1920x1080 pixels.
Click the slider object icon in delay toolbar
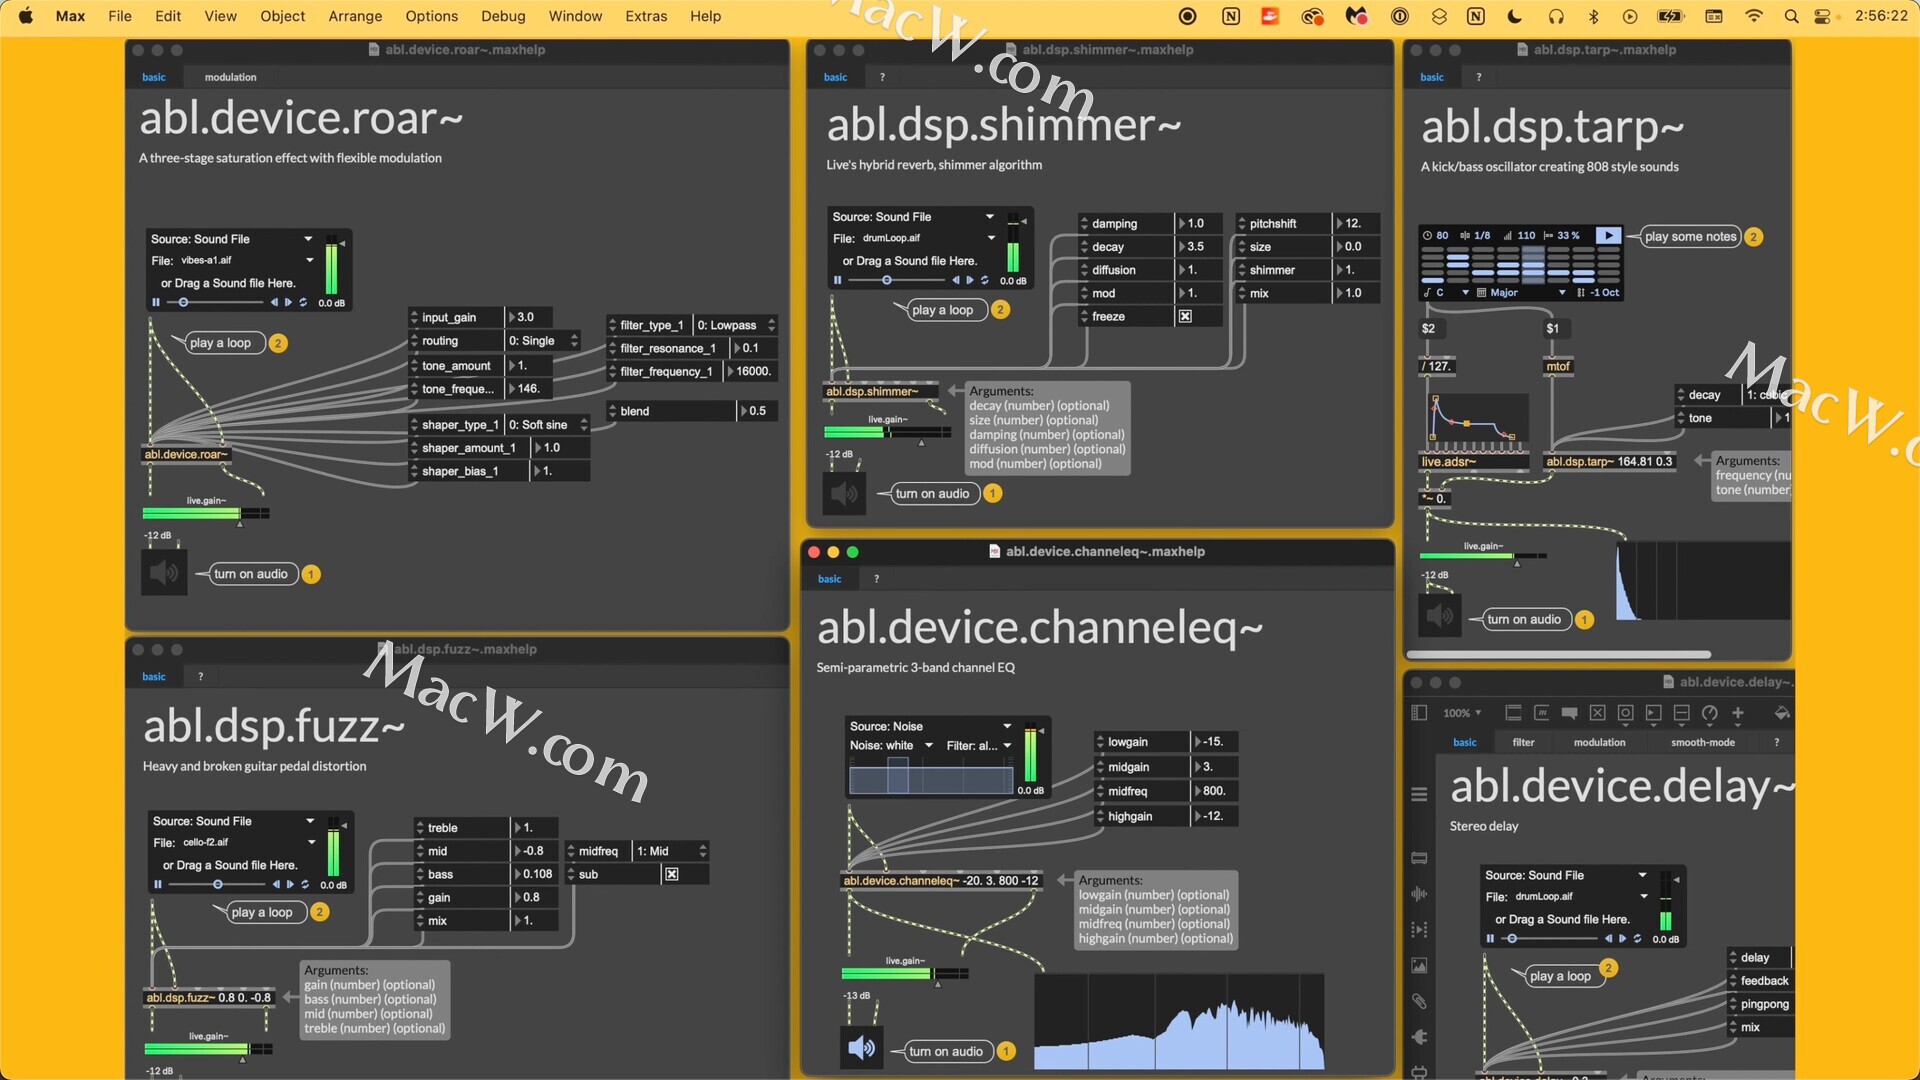(x=1681, y=713)
